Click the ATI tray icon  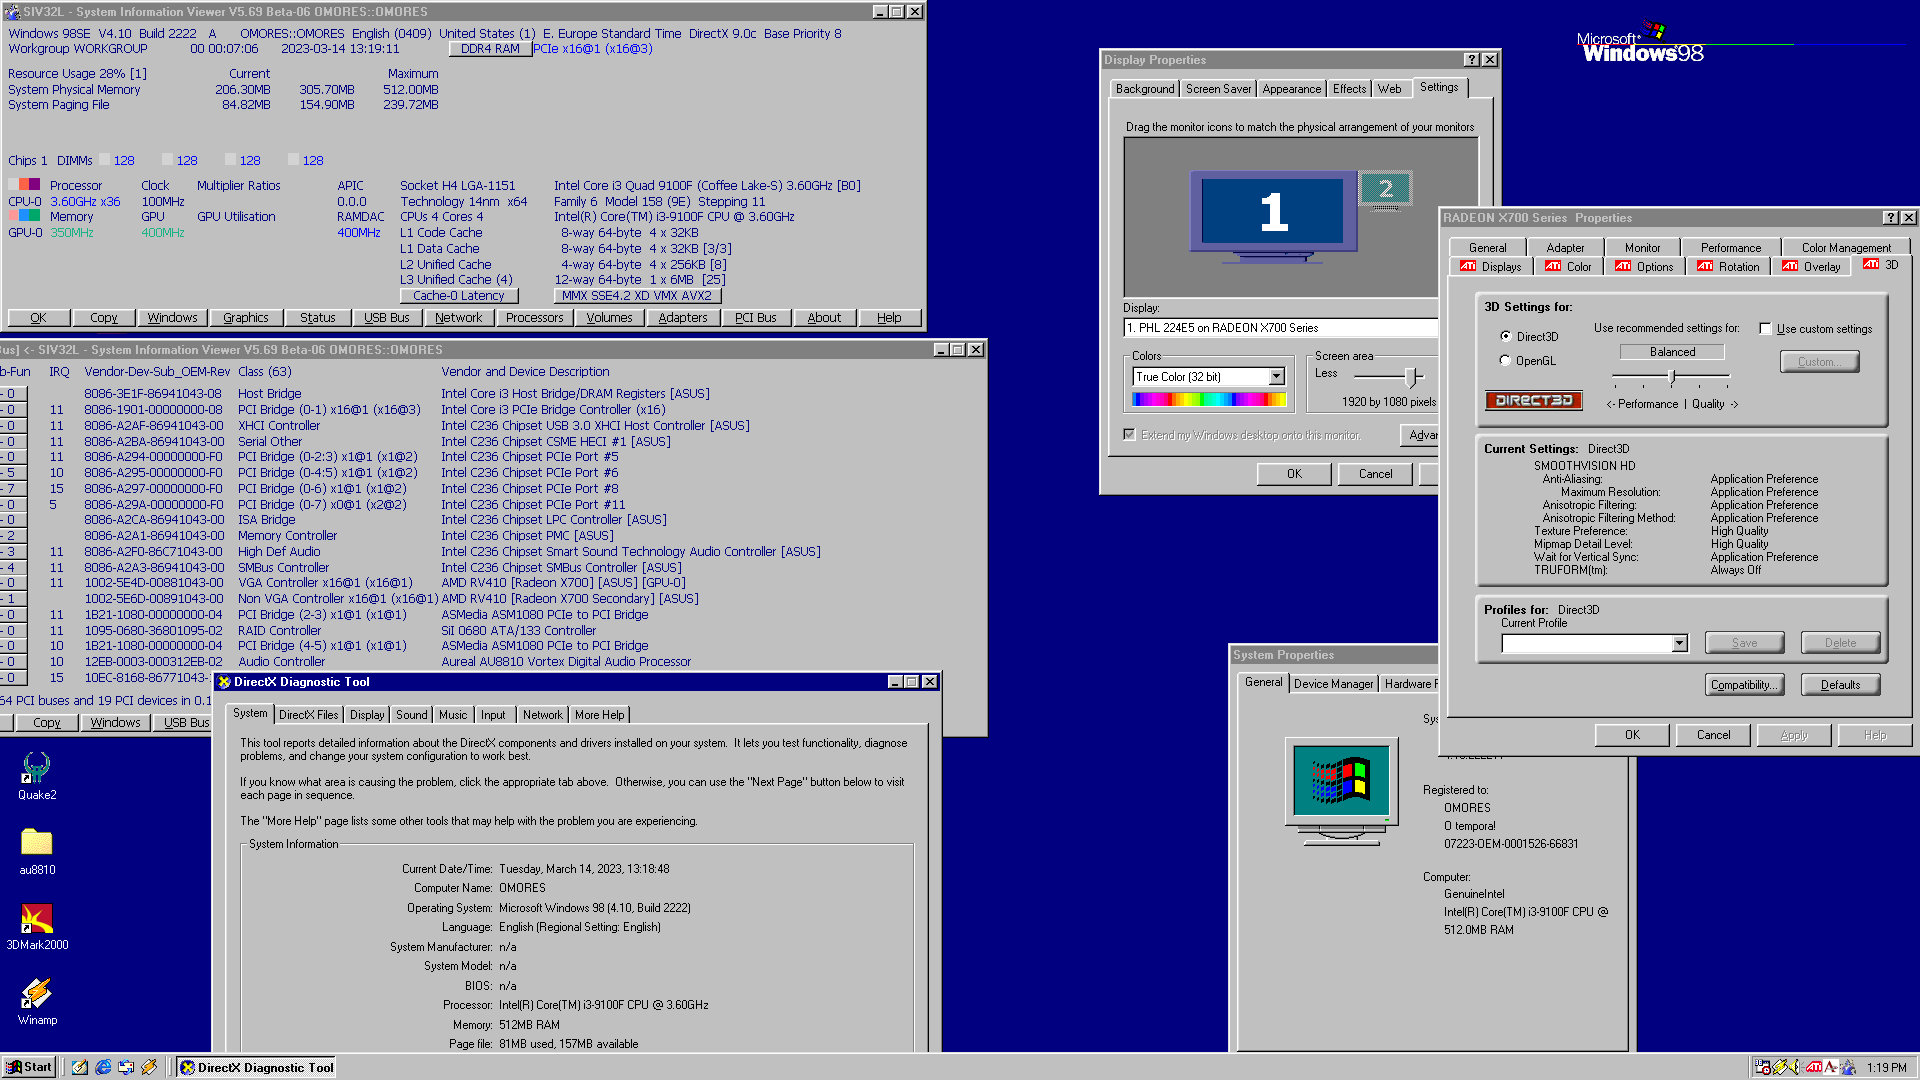(x=1813, y=1067)
